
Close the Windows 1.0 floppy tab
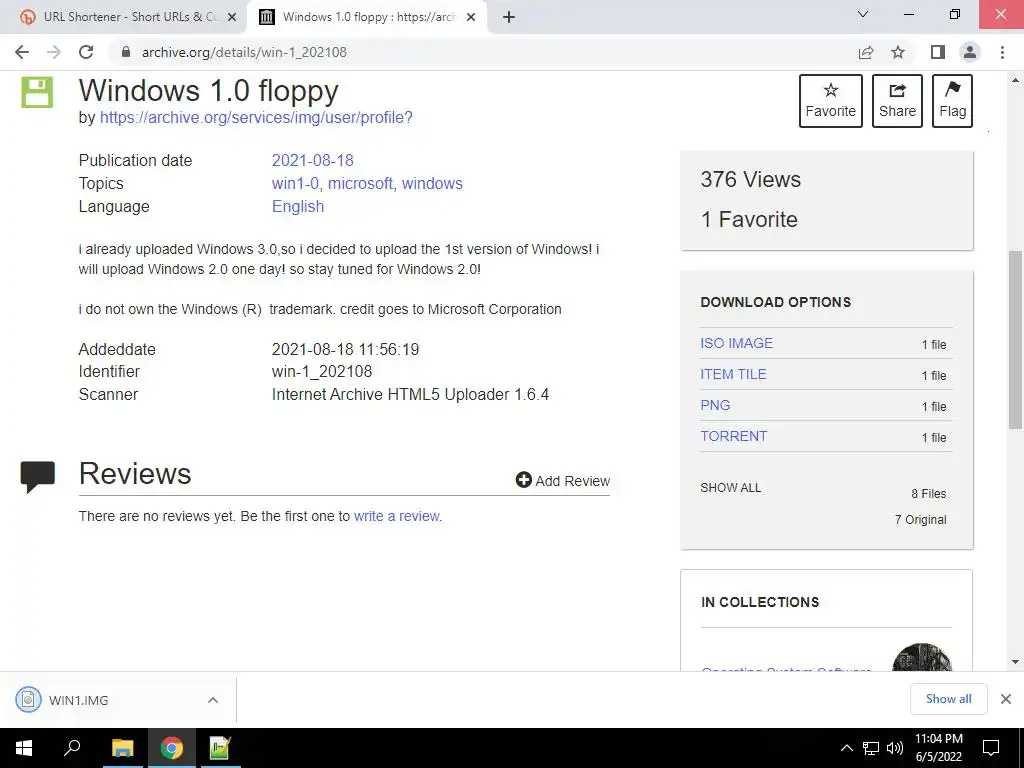click(471, 18)
